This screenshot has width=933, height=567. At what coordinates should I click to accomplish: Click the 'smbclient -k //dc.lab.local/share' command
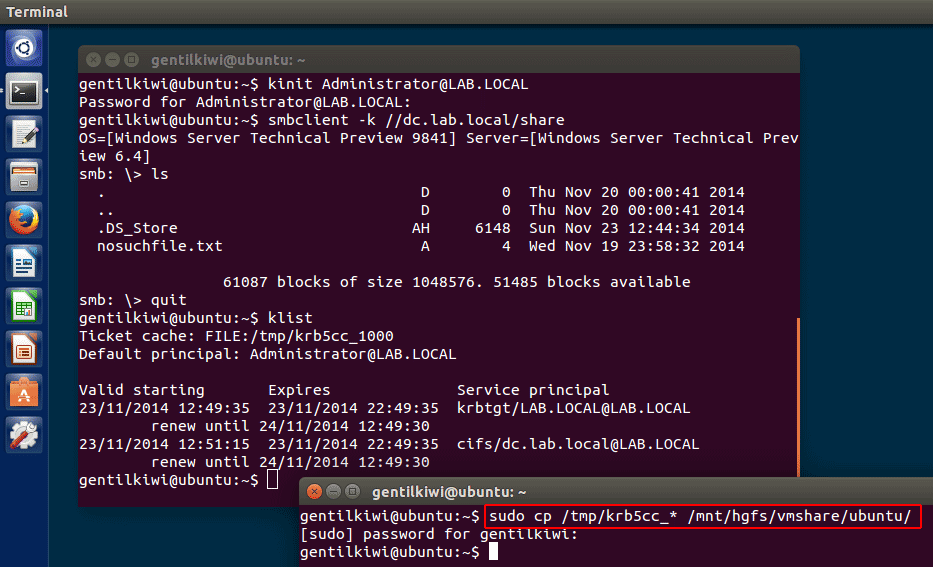pyautogui.click(x=416, y=120)
